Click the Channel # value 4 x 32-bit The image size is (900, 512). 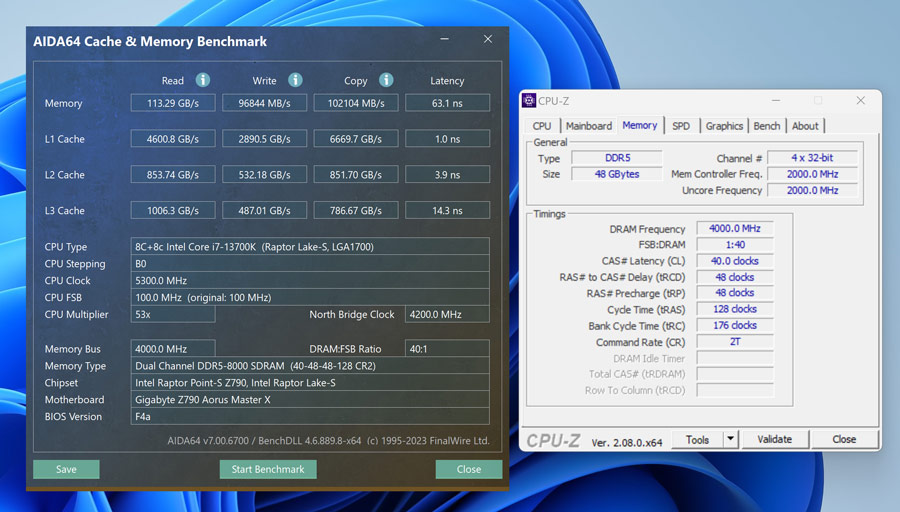point(812,157)
